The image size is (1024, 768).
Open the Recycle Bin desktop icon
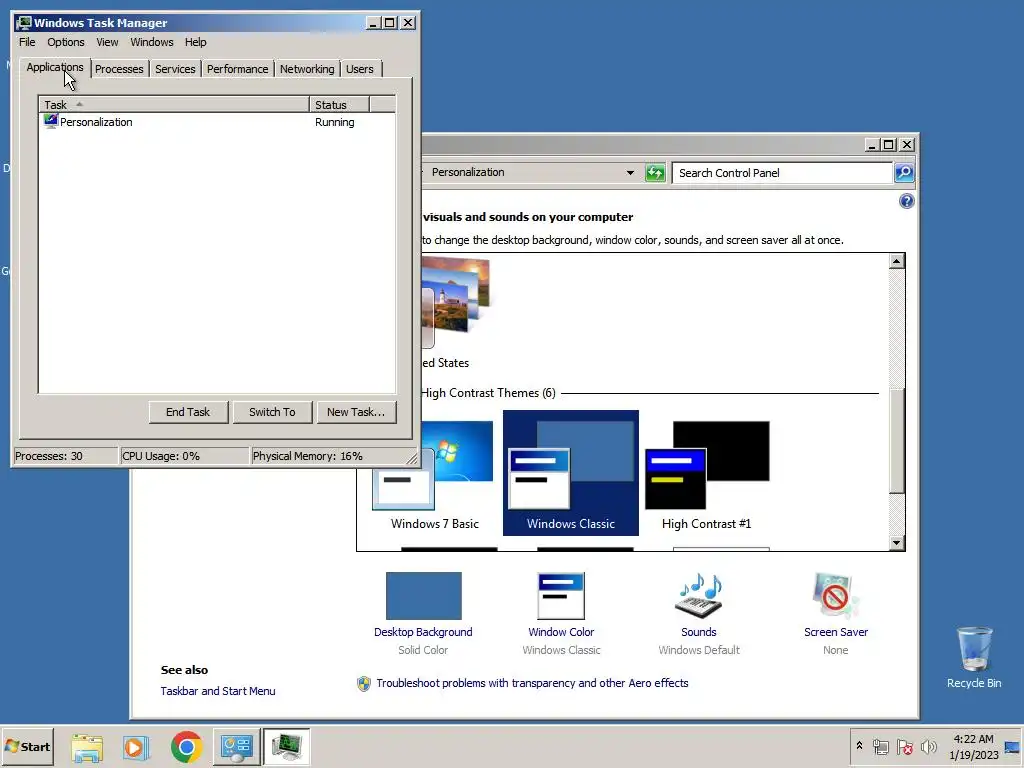(974, 657)
